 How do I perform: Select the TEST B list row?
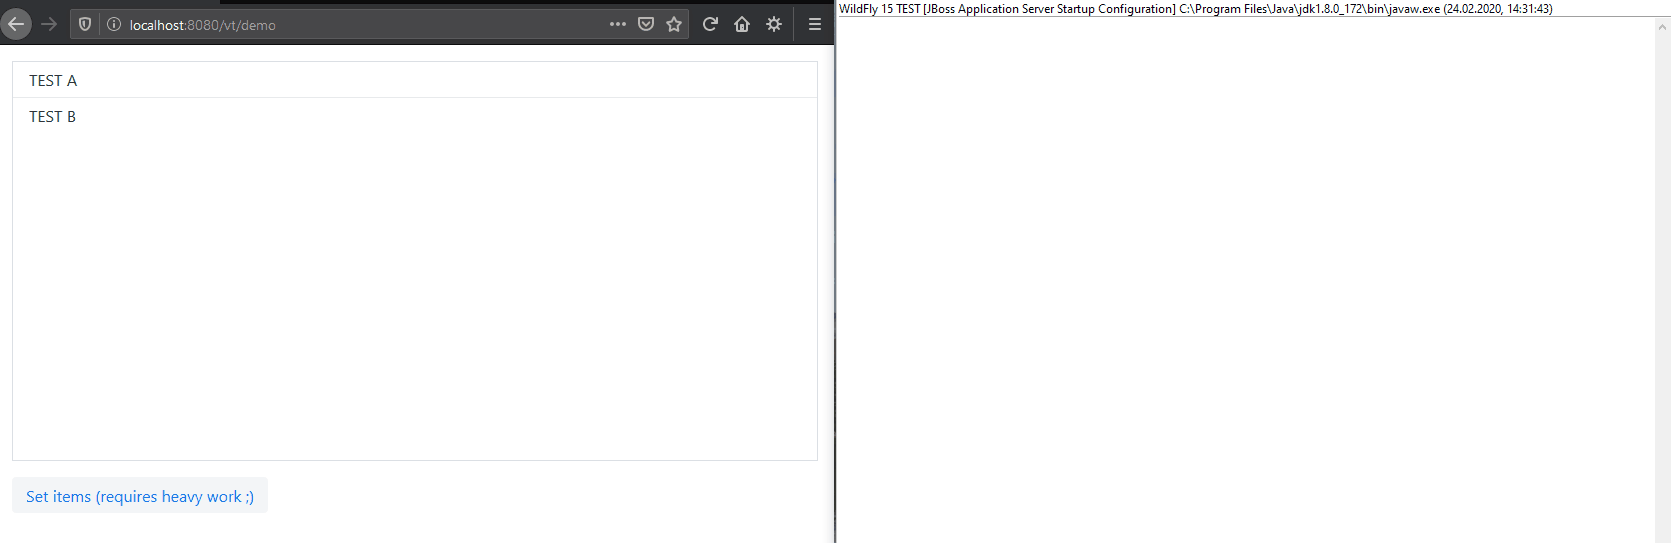coord(415,116)
